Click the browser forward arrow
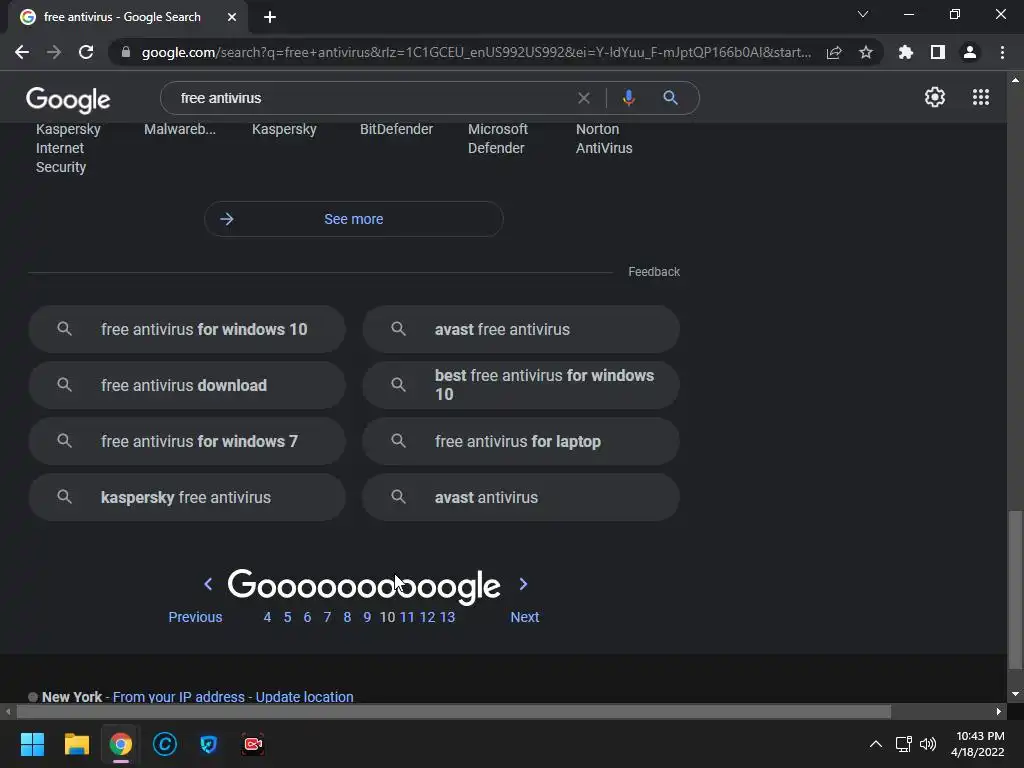The image size is (1024, 768). (54, 52)
